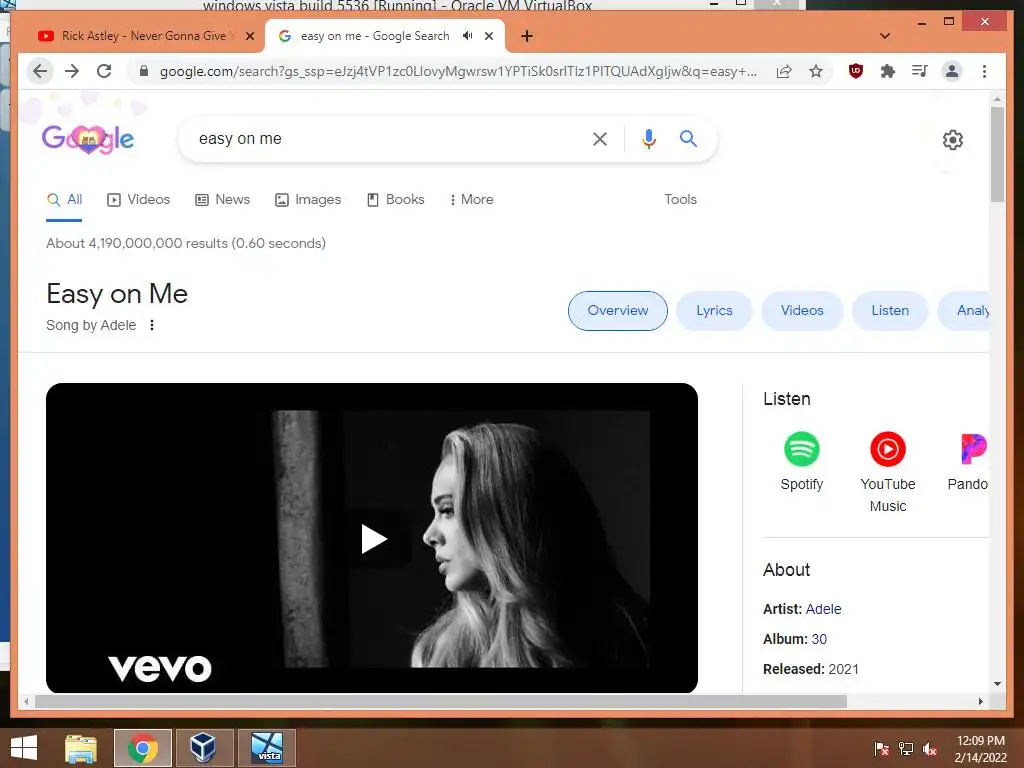Select the All results tab
Viewport: 1024px width, 768px height.
point(64,200)
